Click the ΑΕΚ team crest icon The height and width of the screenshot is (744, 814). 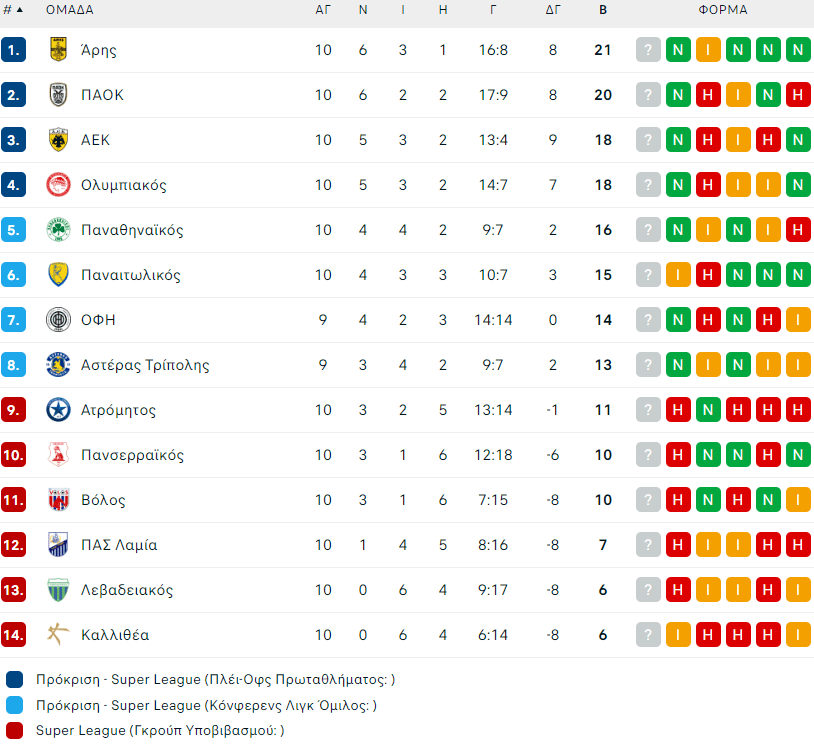click(x=58, y=140)
